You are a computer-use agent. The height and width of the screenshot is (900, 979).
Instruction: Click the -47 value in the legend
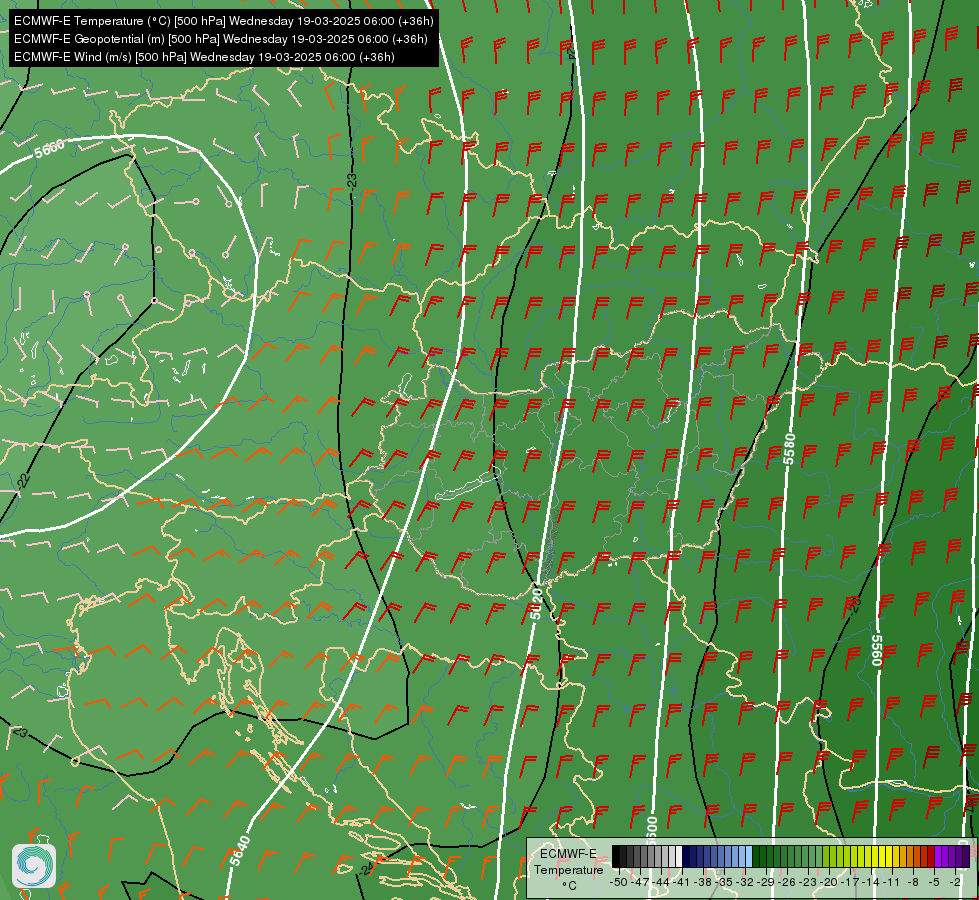pos(640,882)
